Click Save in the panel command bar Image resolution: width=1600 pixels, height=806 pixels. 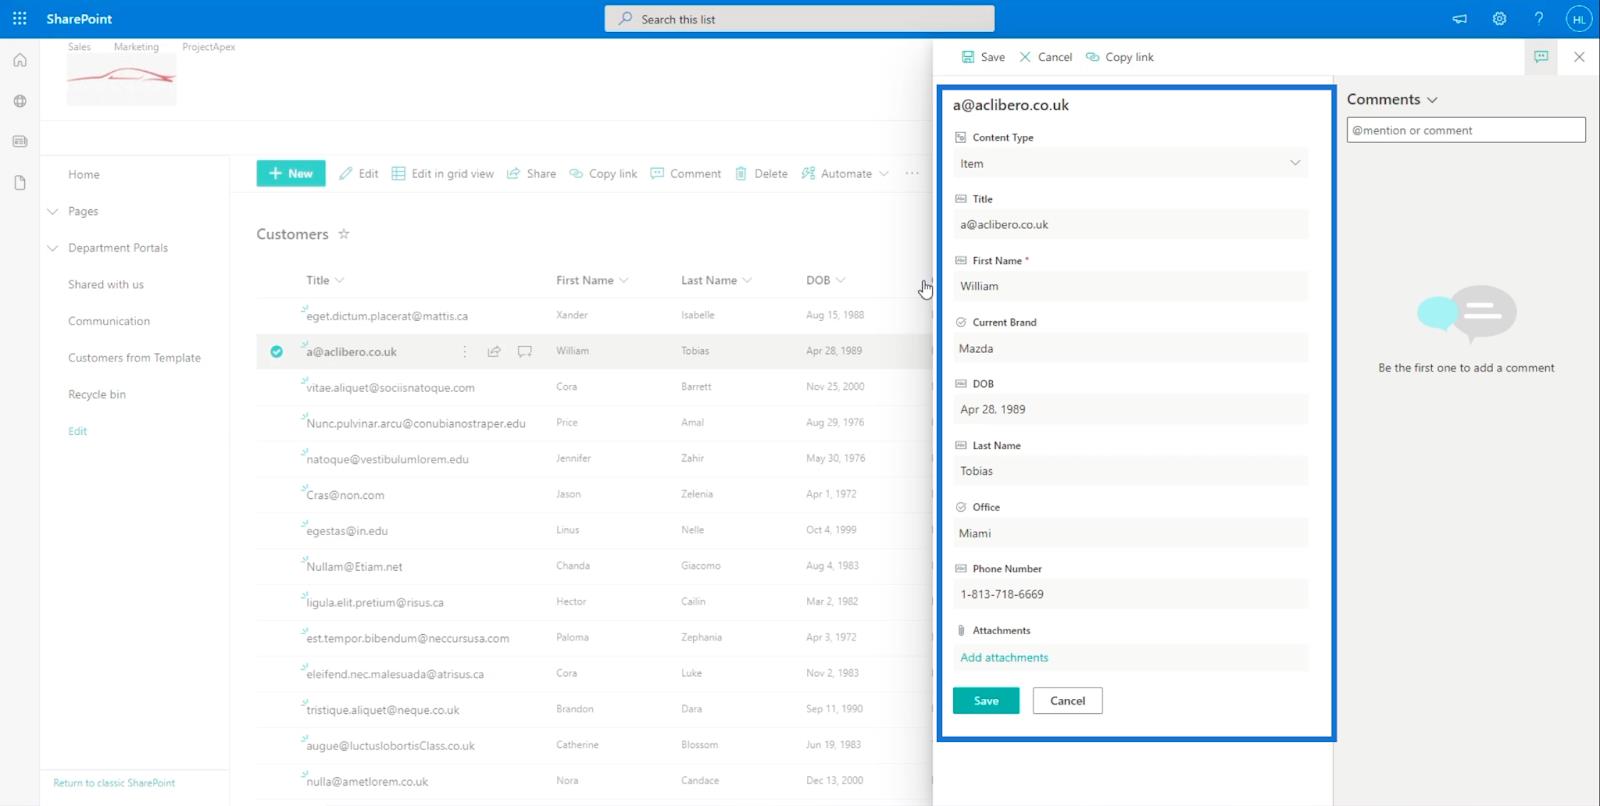pos(983,57)
